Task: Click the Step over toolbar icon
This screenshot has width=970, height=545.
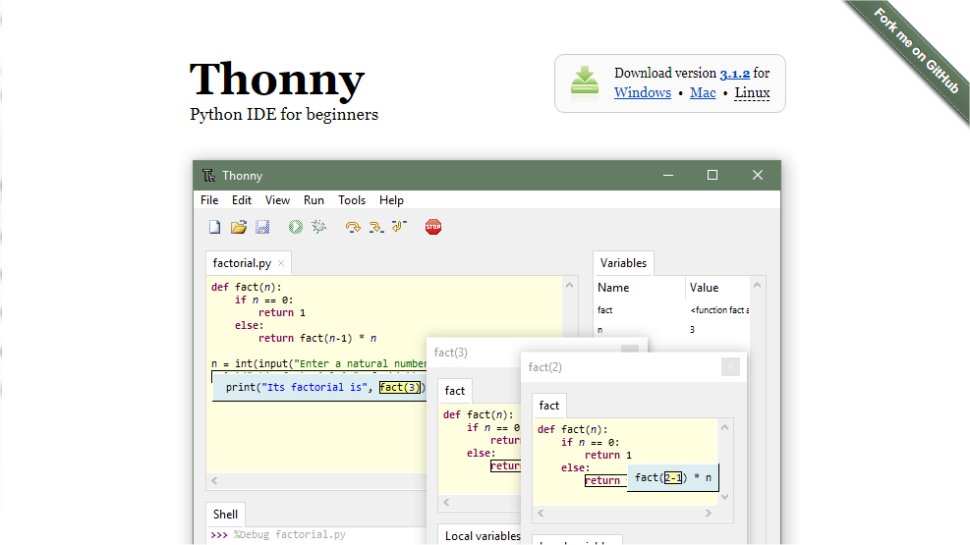Action: [353, 227]
